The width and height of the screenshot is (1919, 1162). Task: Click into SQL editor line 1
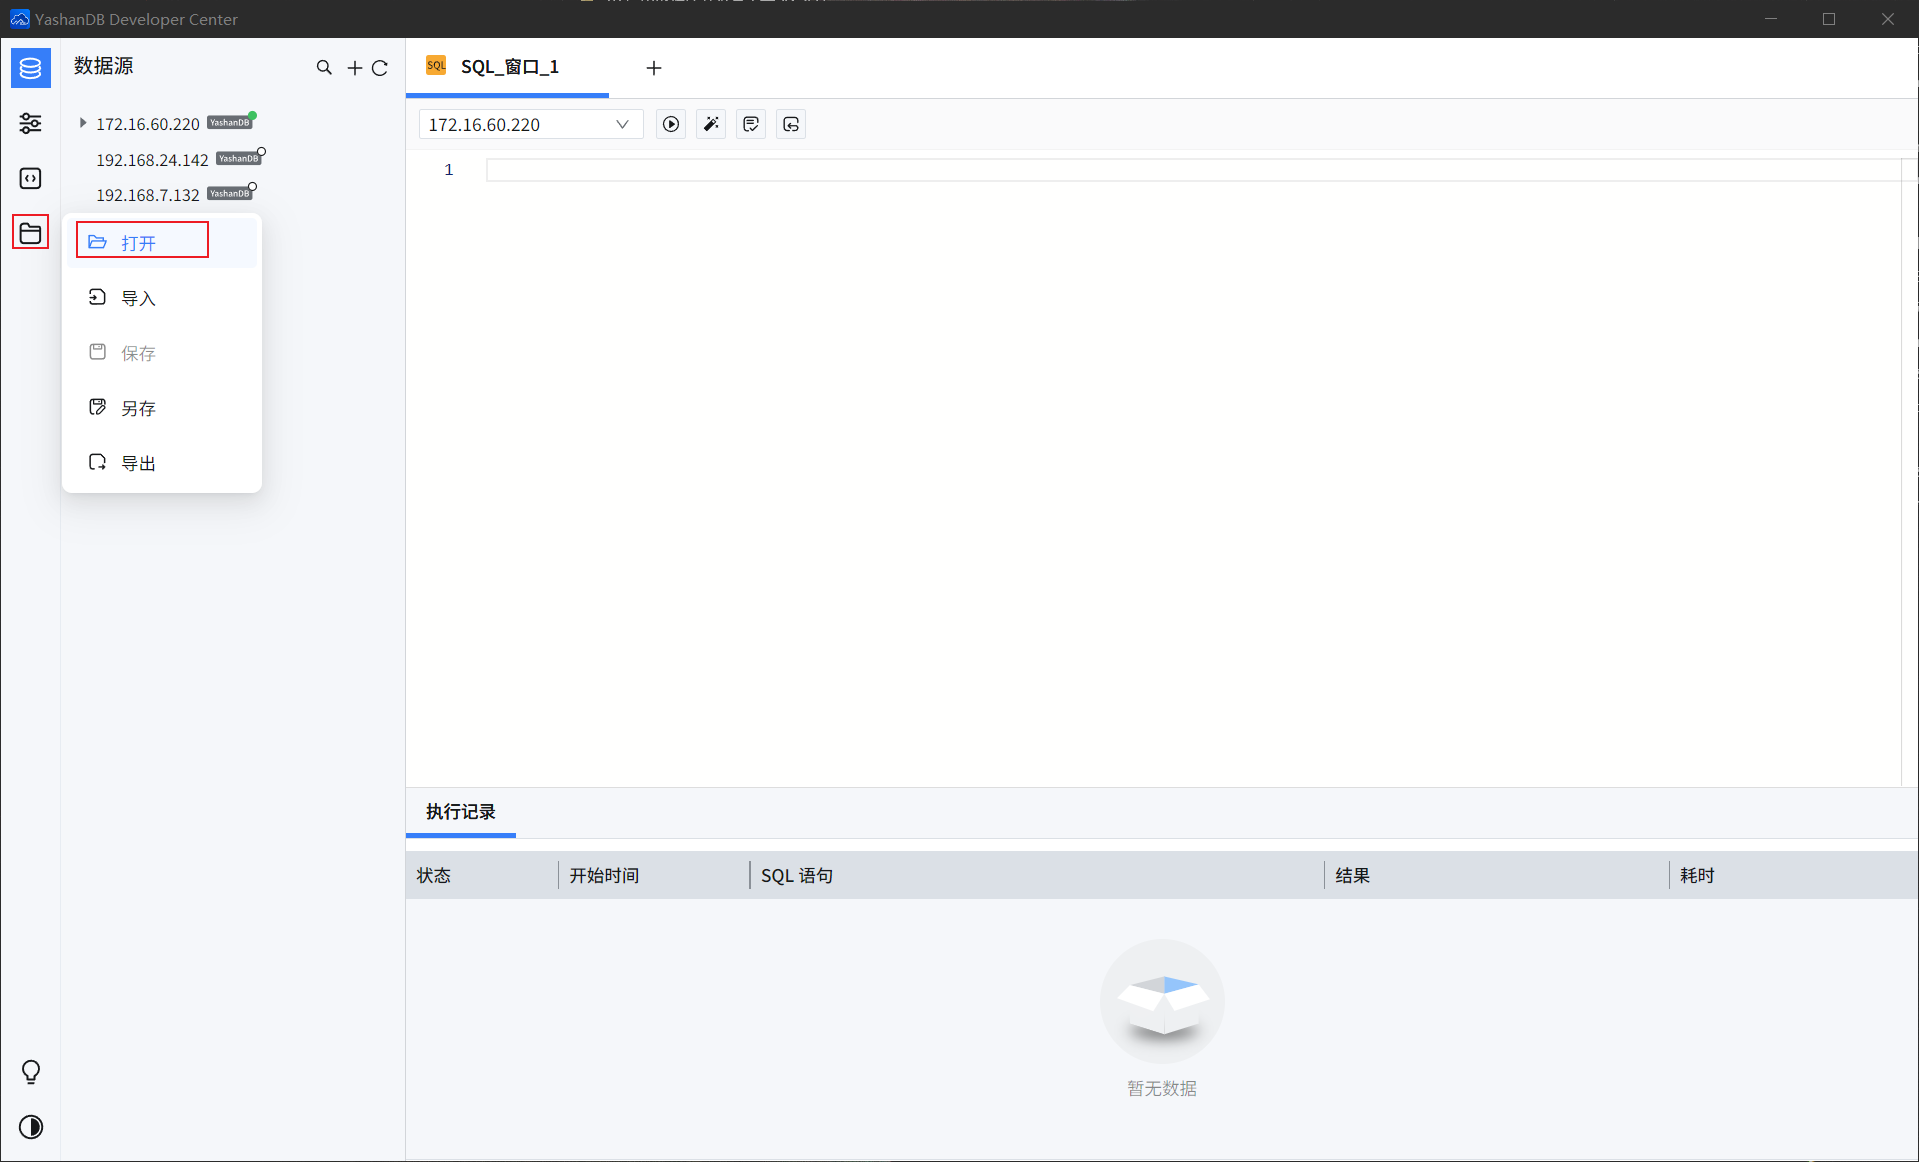pyautogui.click(x=1190, y=170)
